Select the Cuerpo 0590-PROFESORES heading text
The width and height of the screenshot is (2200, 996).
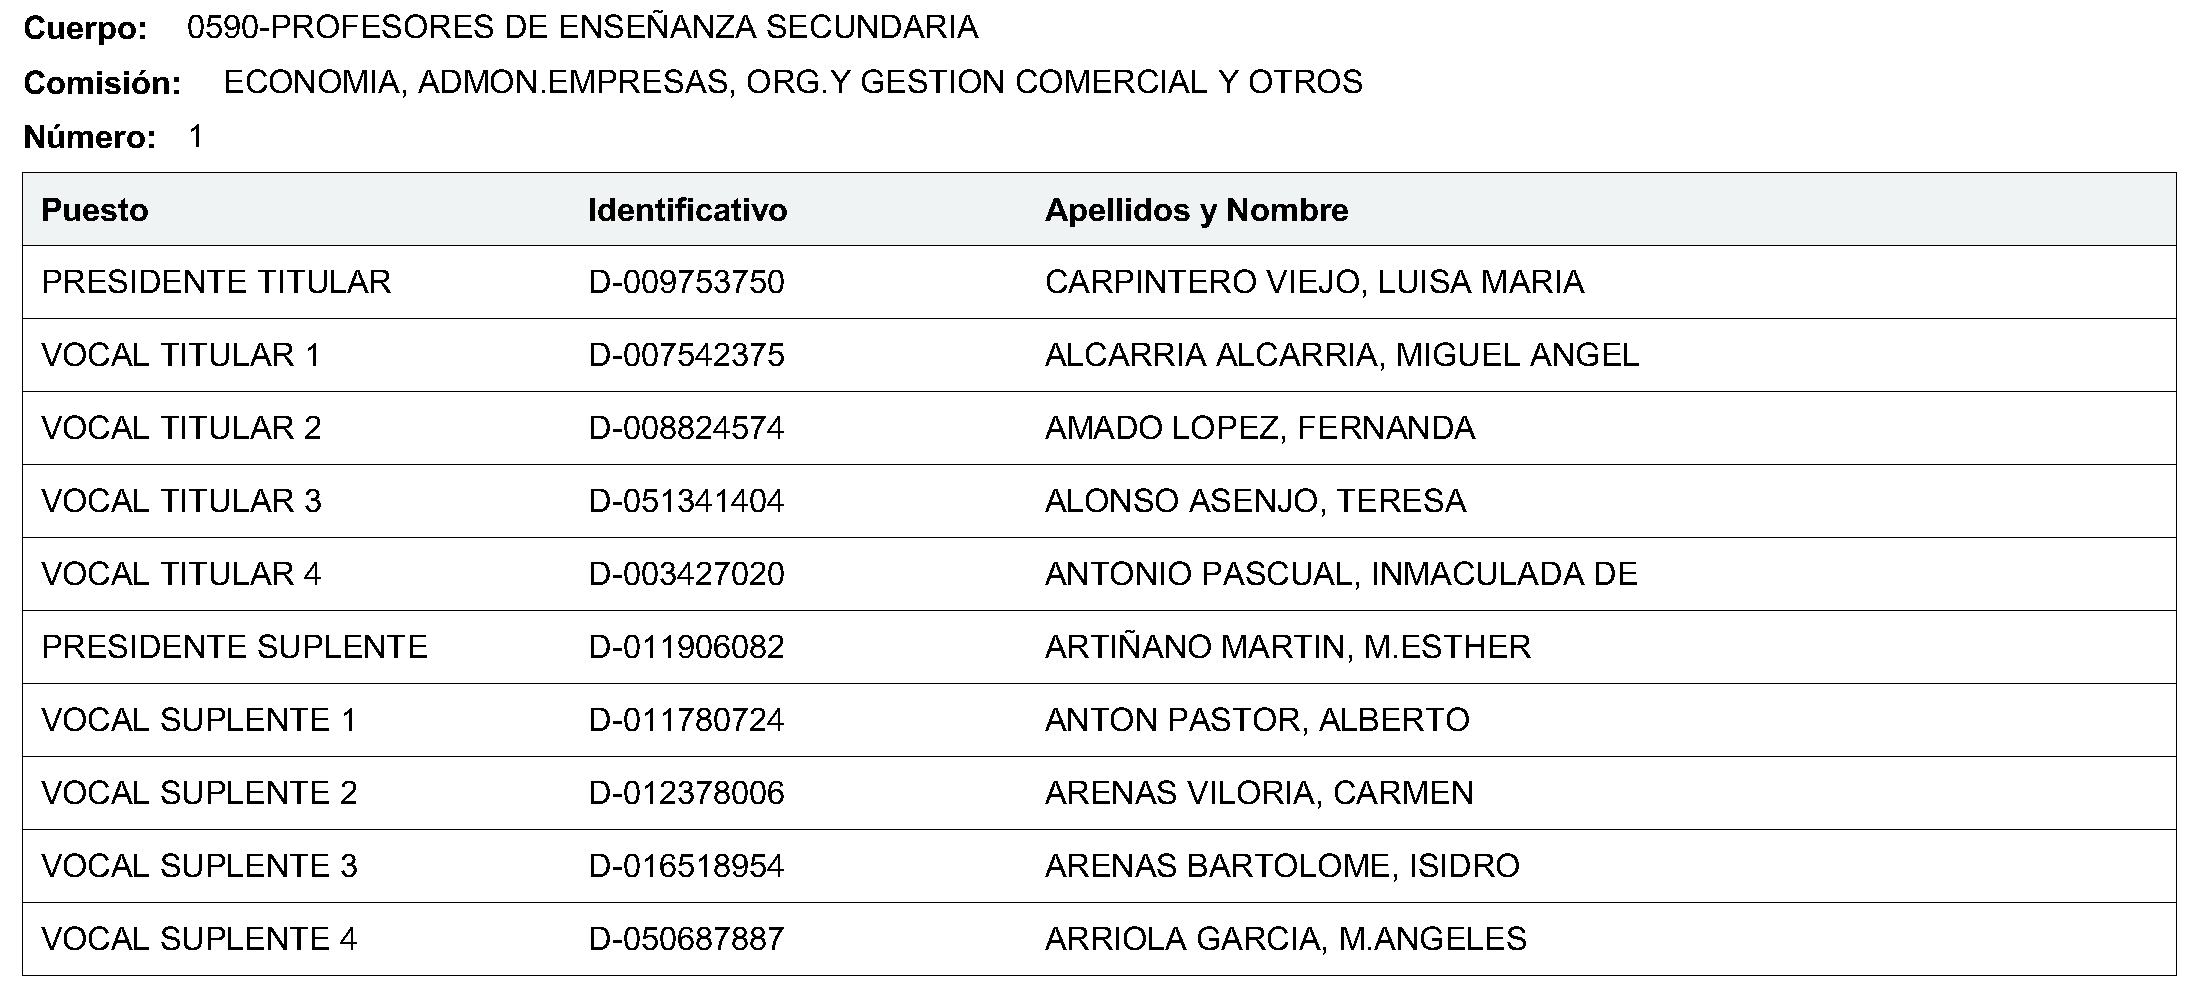pos(501,28)
